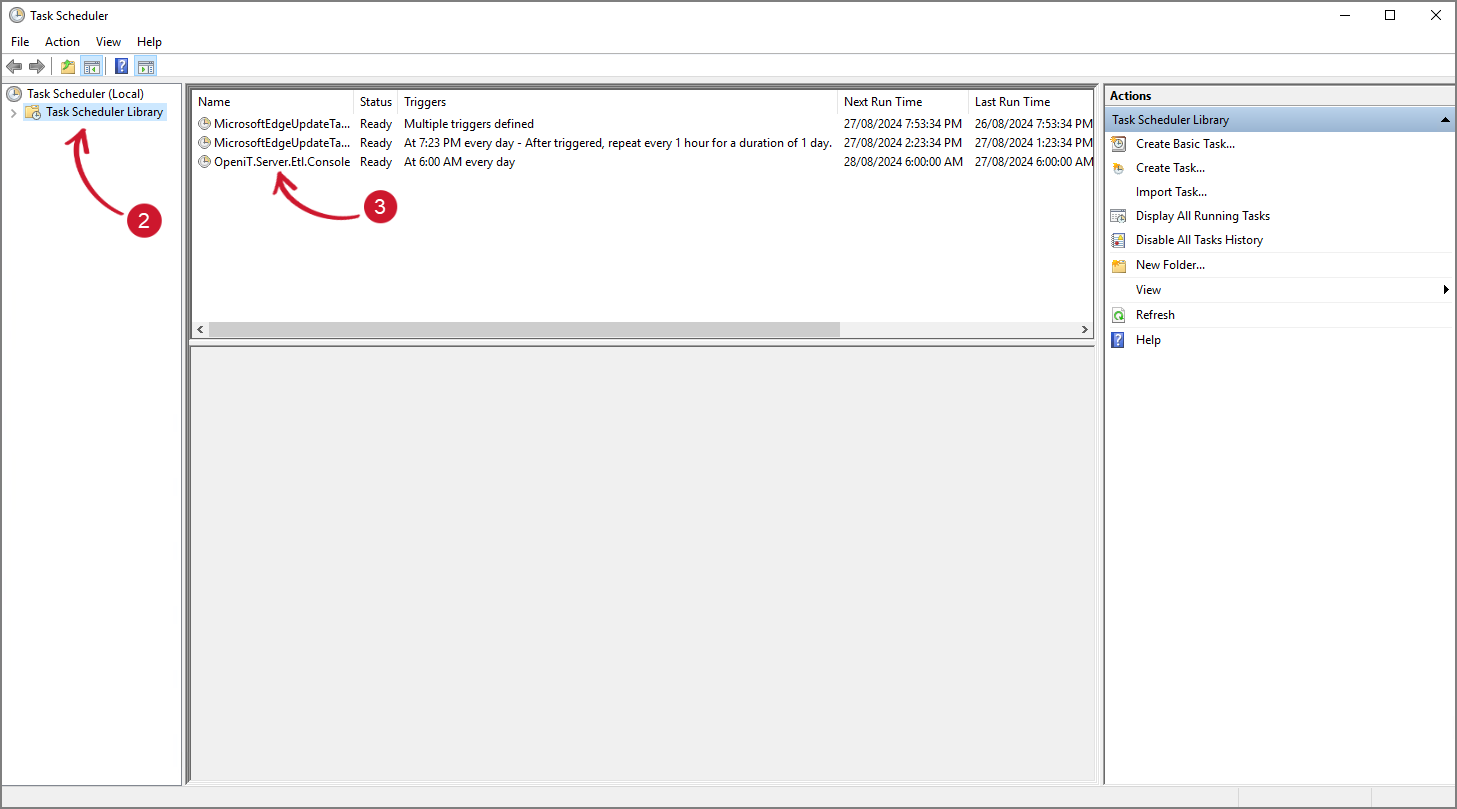Image resolution: width=1457 pixels, height=809 pixels.
Task: Click the Back arrow in the toolbar
Action: [14, 67]
